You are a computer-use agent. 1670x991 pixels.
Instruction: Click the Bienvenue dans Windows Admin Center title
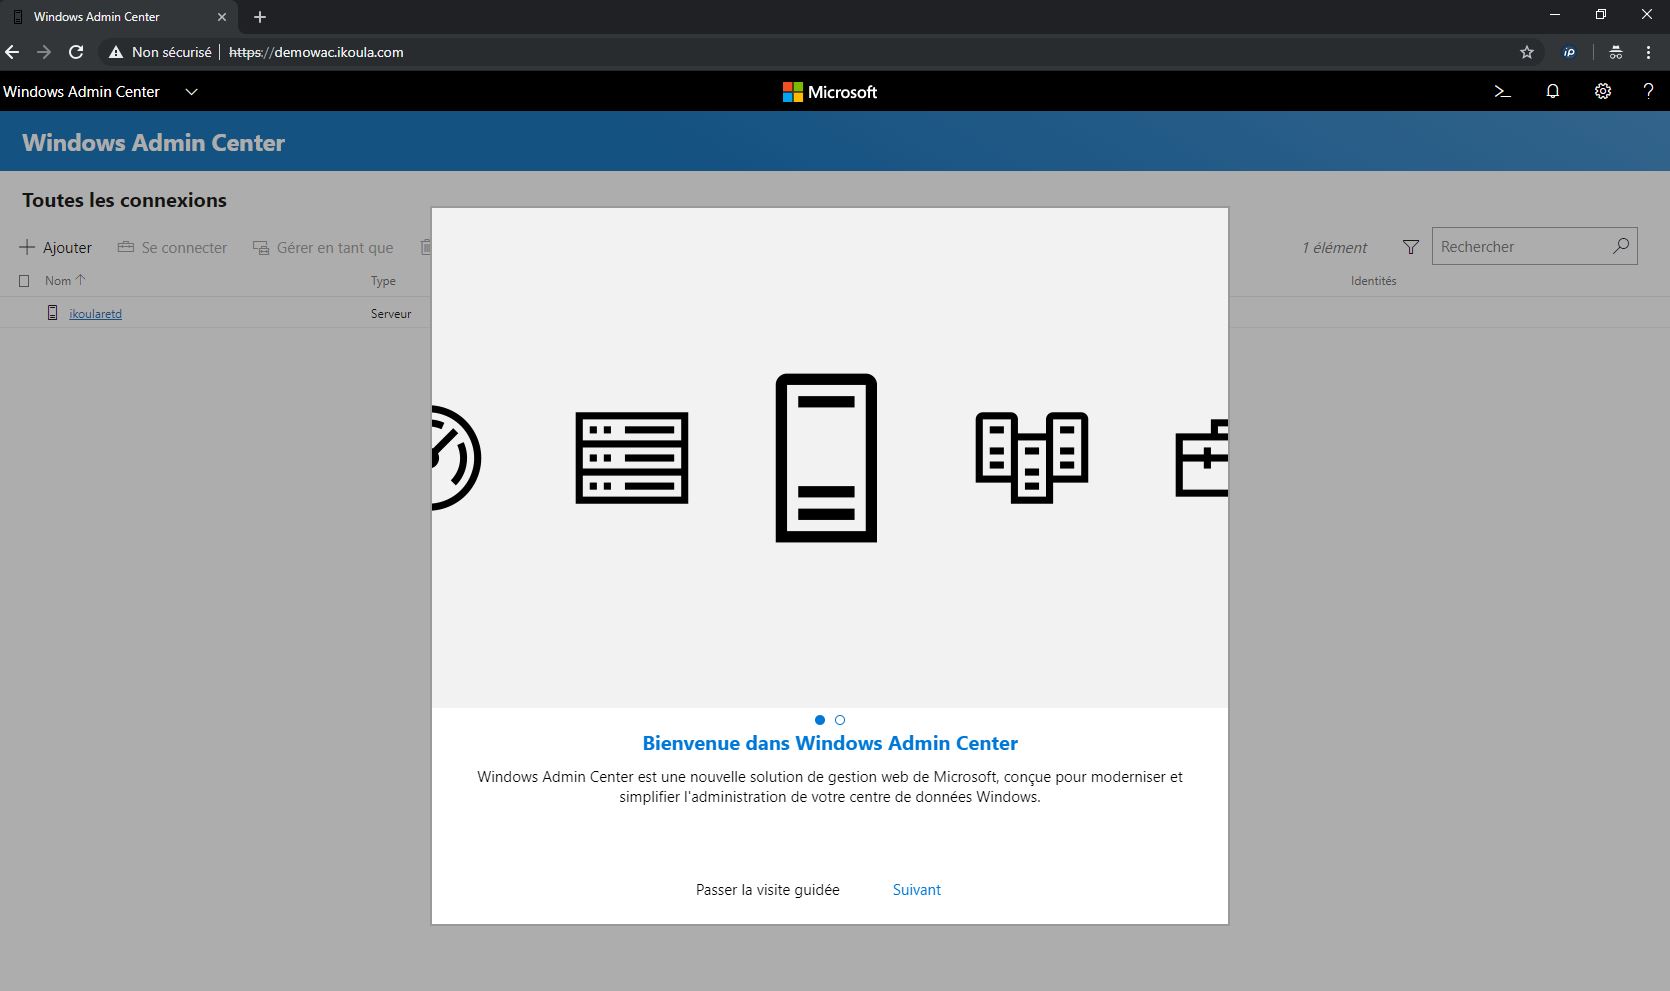point(830,743)
